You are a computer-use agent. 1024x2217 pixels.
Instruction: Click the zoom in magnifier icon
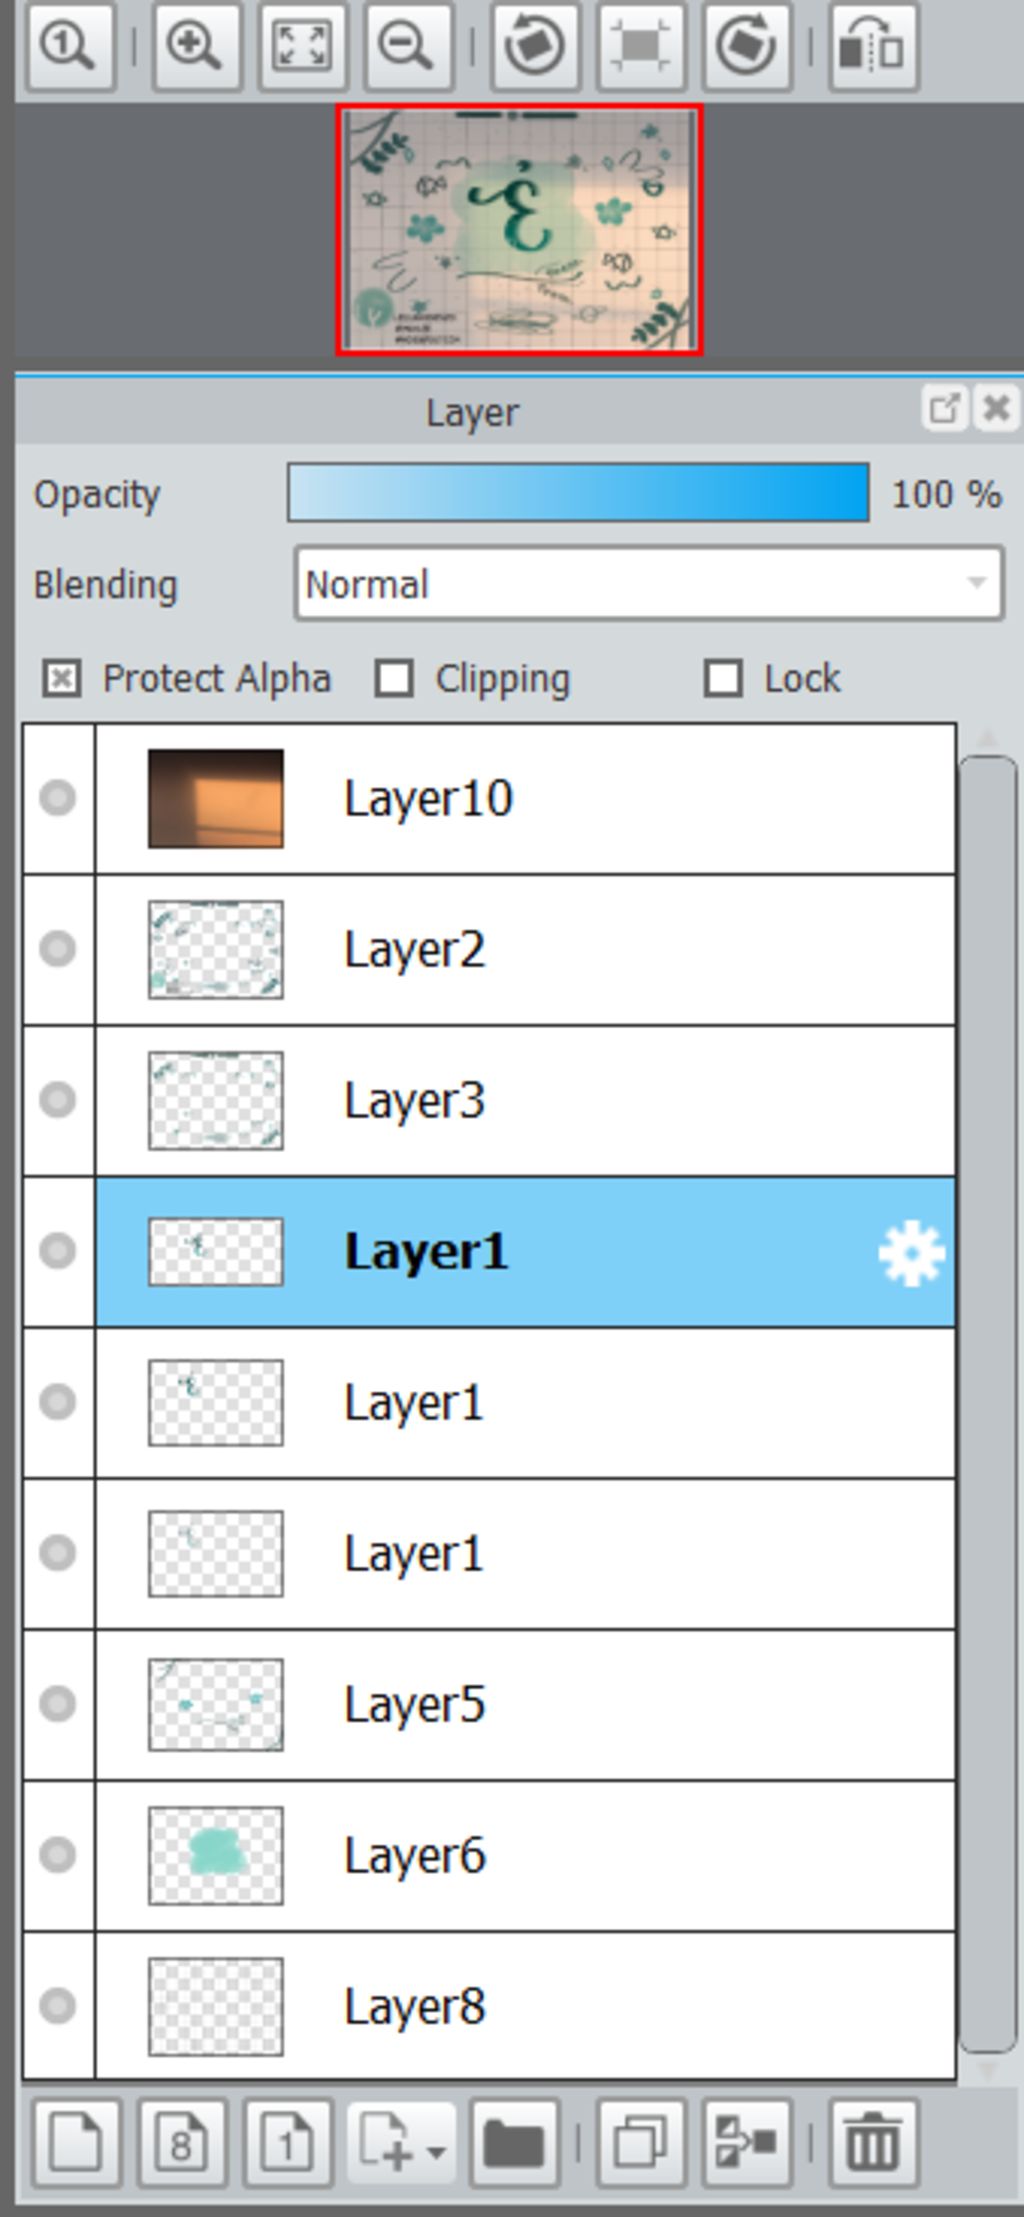(195, 46)
